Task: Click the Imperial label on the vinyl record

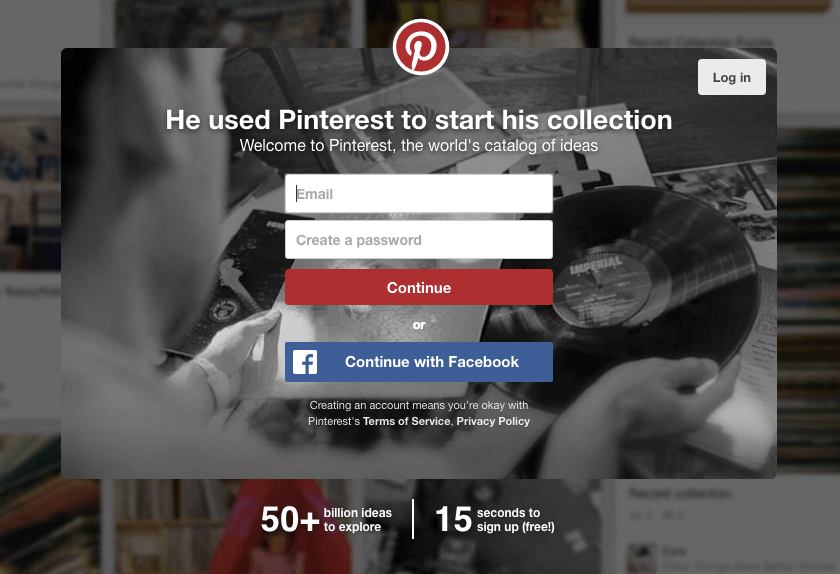Action: pyautogui.click(x=596, y=264)
